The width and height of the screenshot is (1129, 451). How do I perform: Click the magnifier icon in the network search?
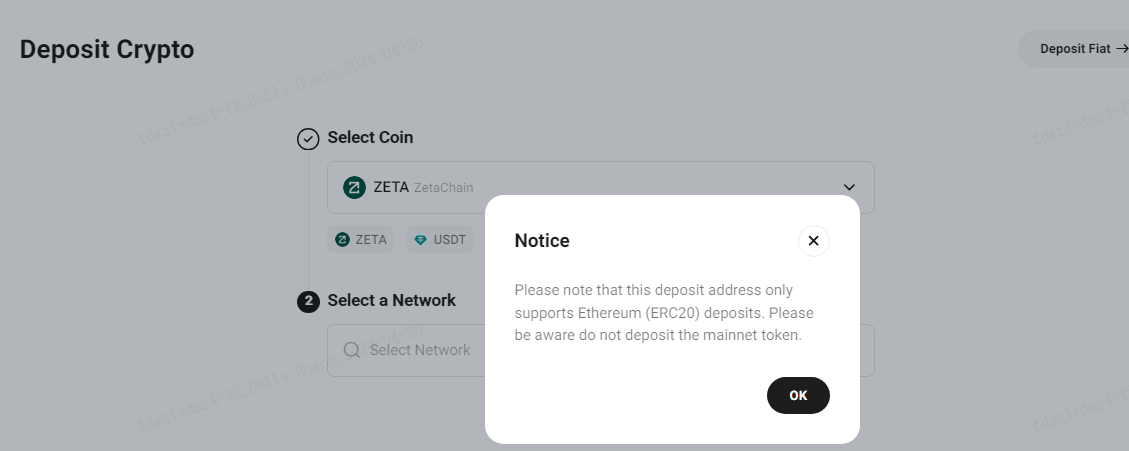pyautogui.click(x=351, y=350)
